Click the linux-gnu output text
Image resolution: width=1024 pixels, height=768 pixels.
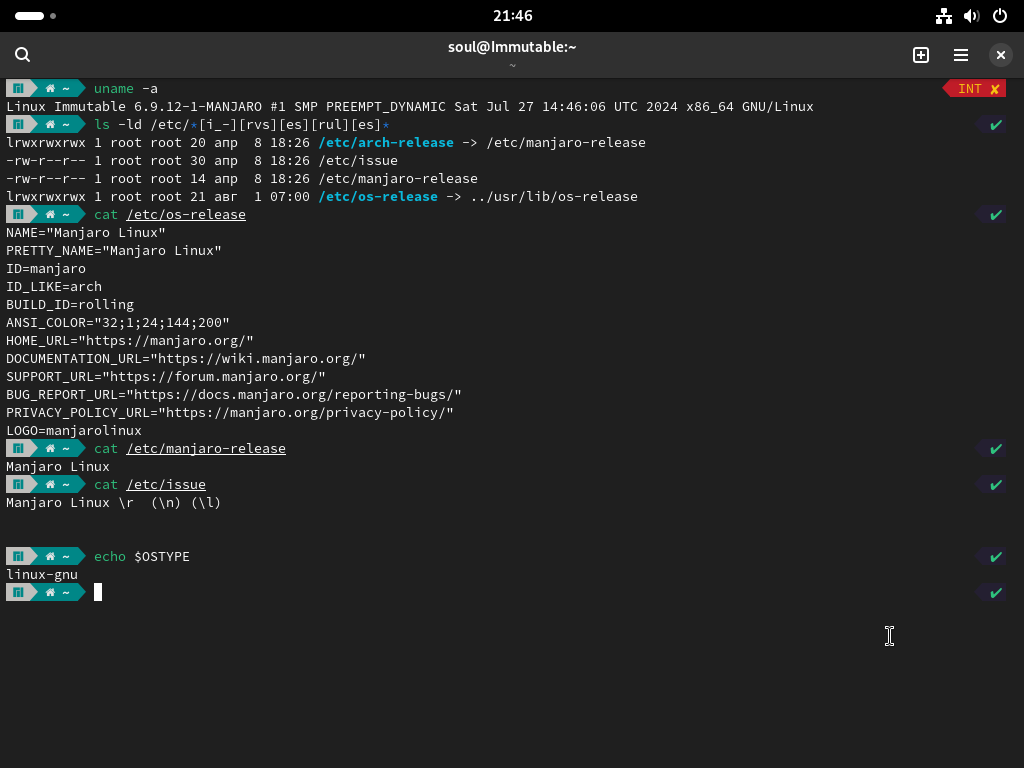[42, 574]
